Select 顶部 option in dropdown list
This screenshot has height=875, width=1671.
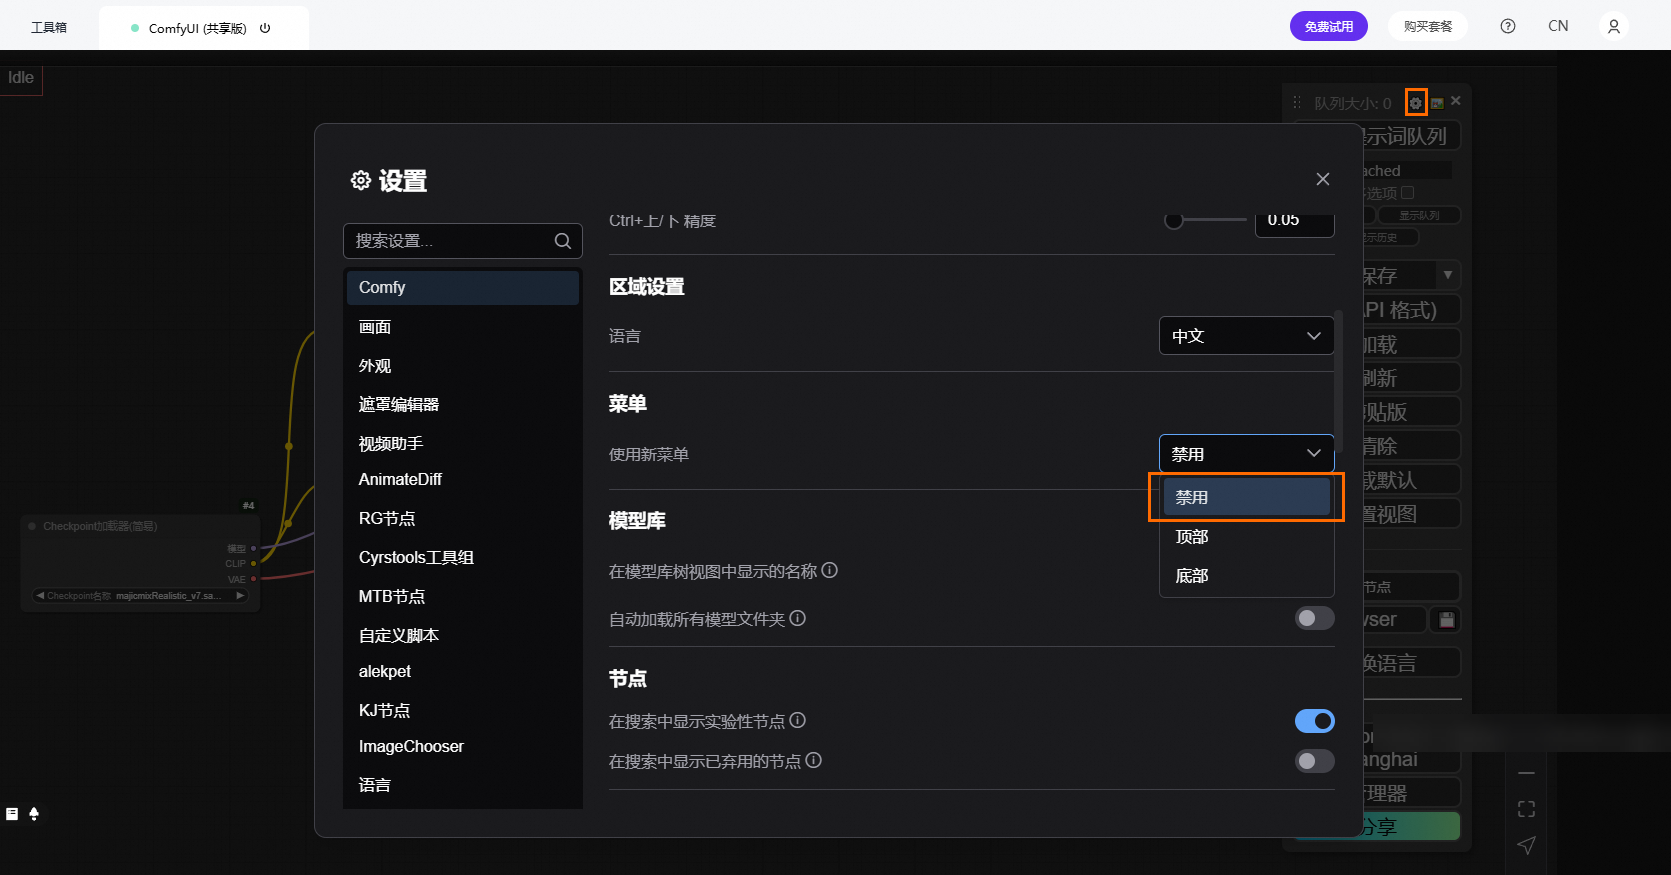(x=1246, y=537)
